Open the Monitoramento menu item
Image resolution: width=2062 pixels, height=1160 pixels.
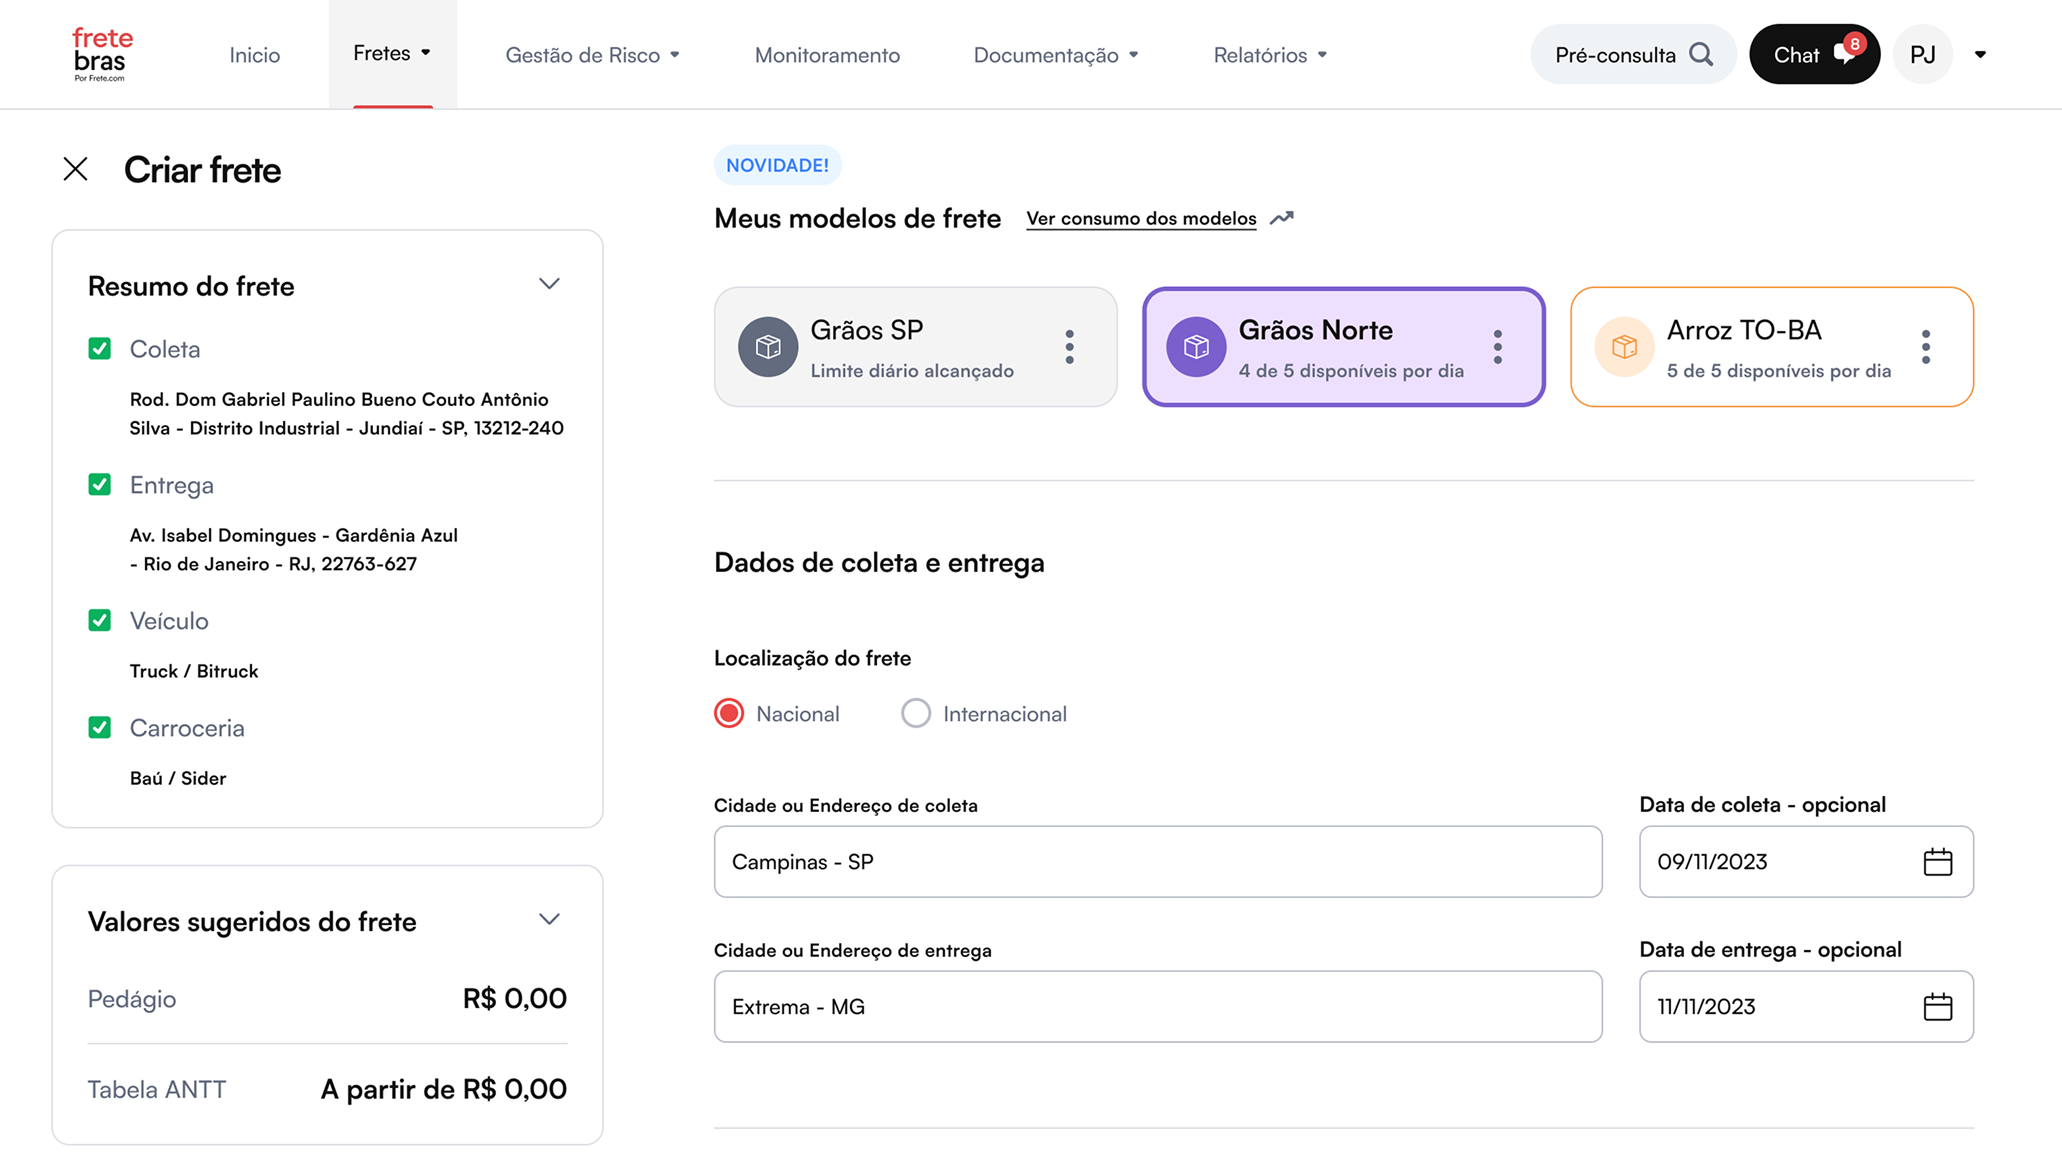827,55
